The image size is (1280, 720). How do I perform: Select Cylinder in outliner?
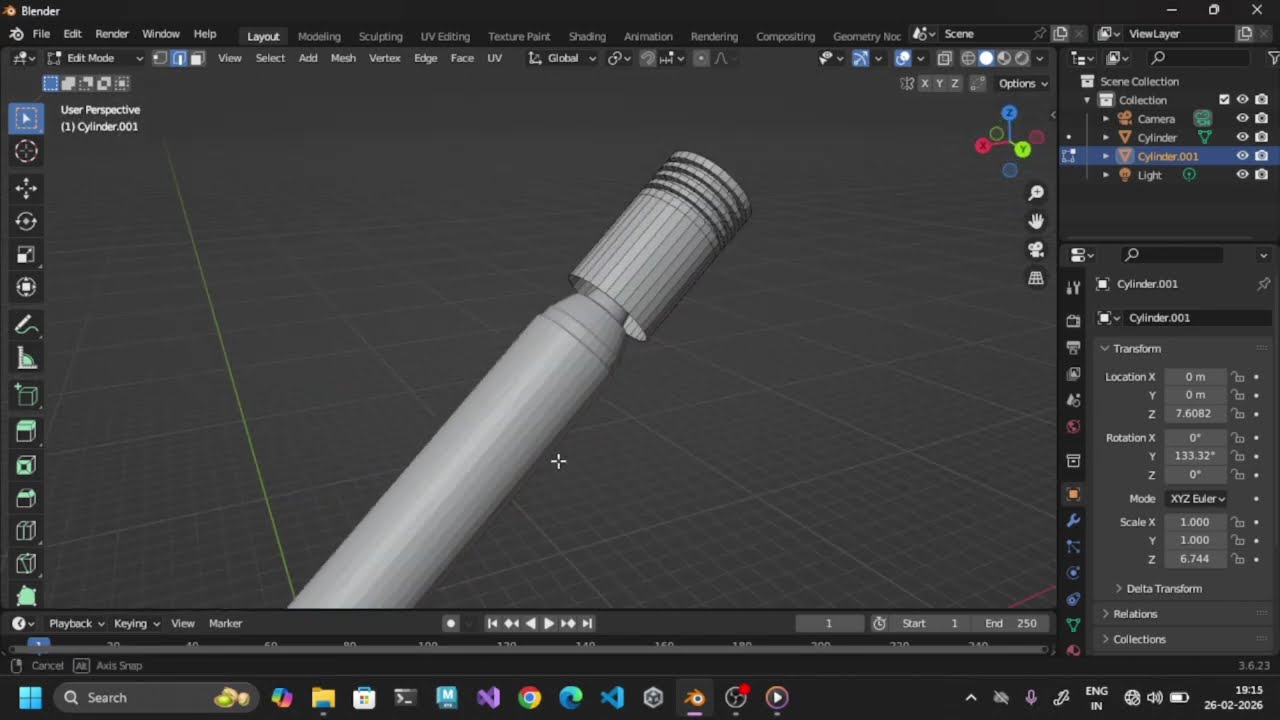click(1157, 137)
